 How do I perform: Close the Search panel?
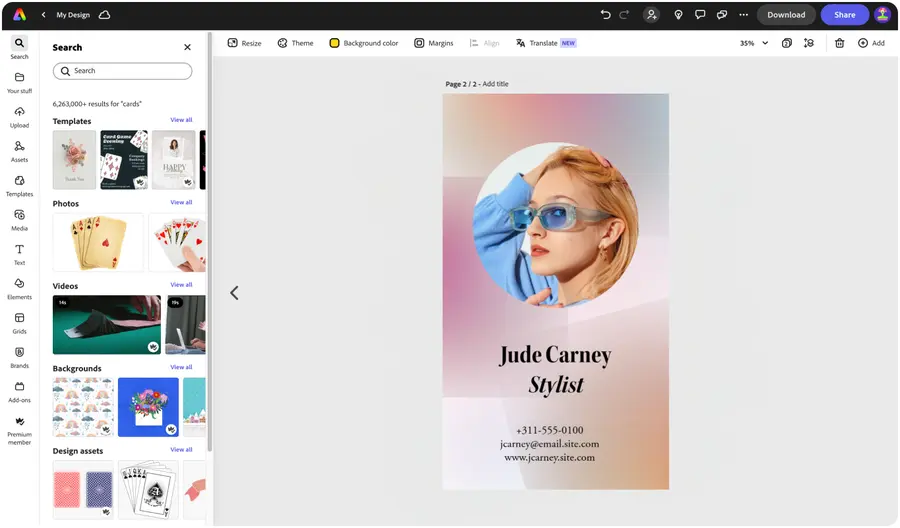tap(187, 47)
